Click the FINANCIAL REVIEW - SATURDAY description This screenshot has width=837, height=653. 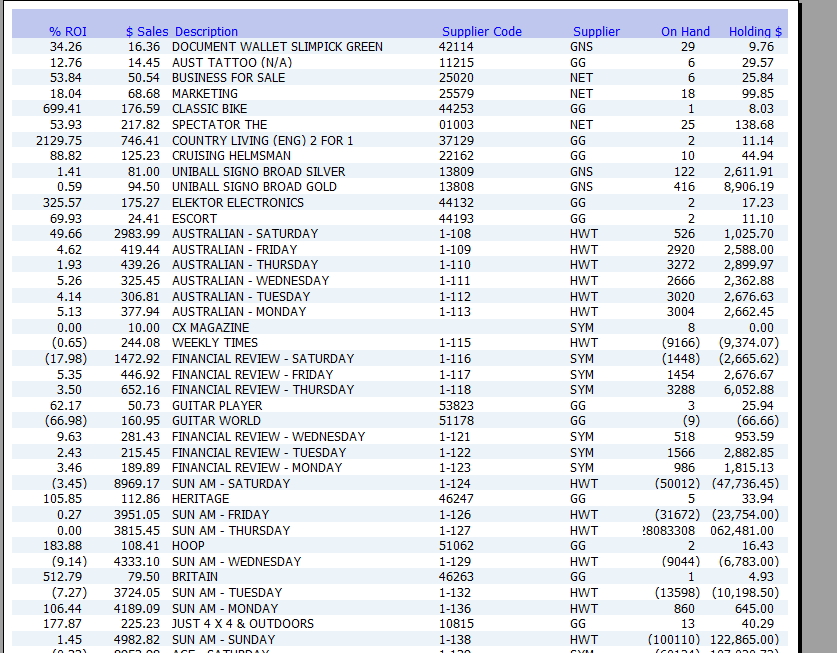(263, 359)
